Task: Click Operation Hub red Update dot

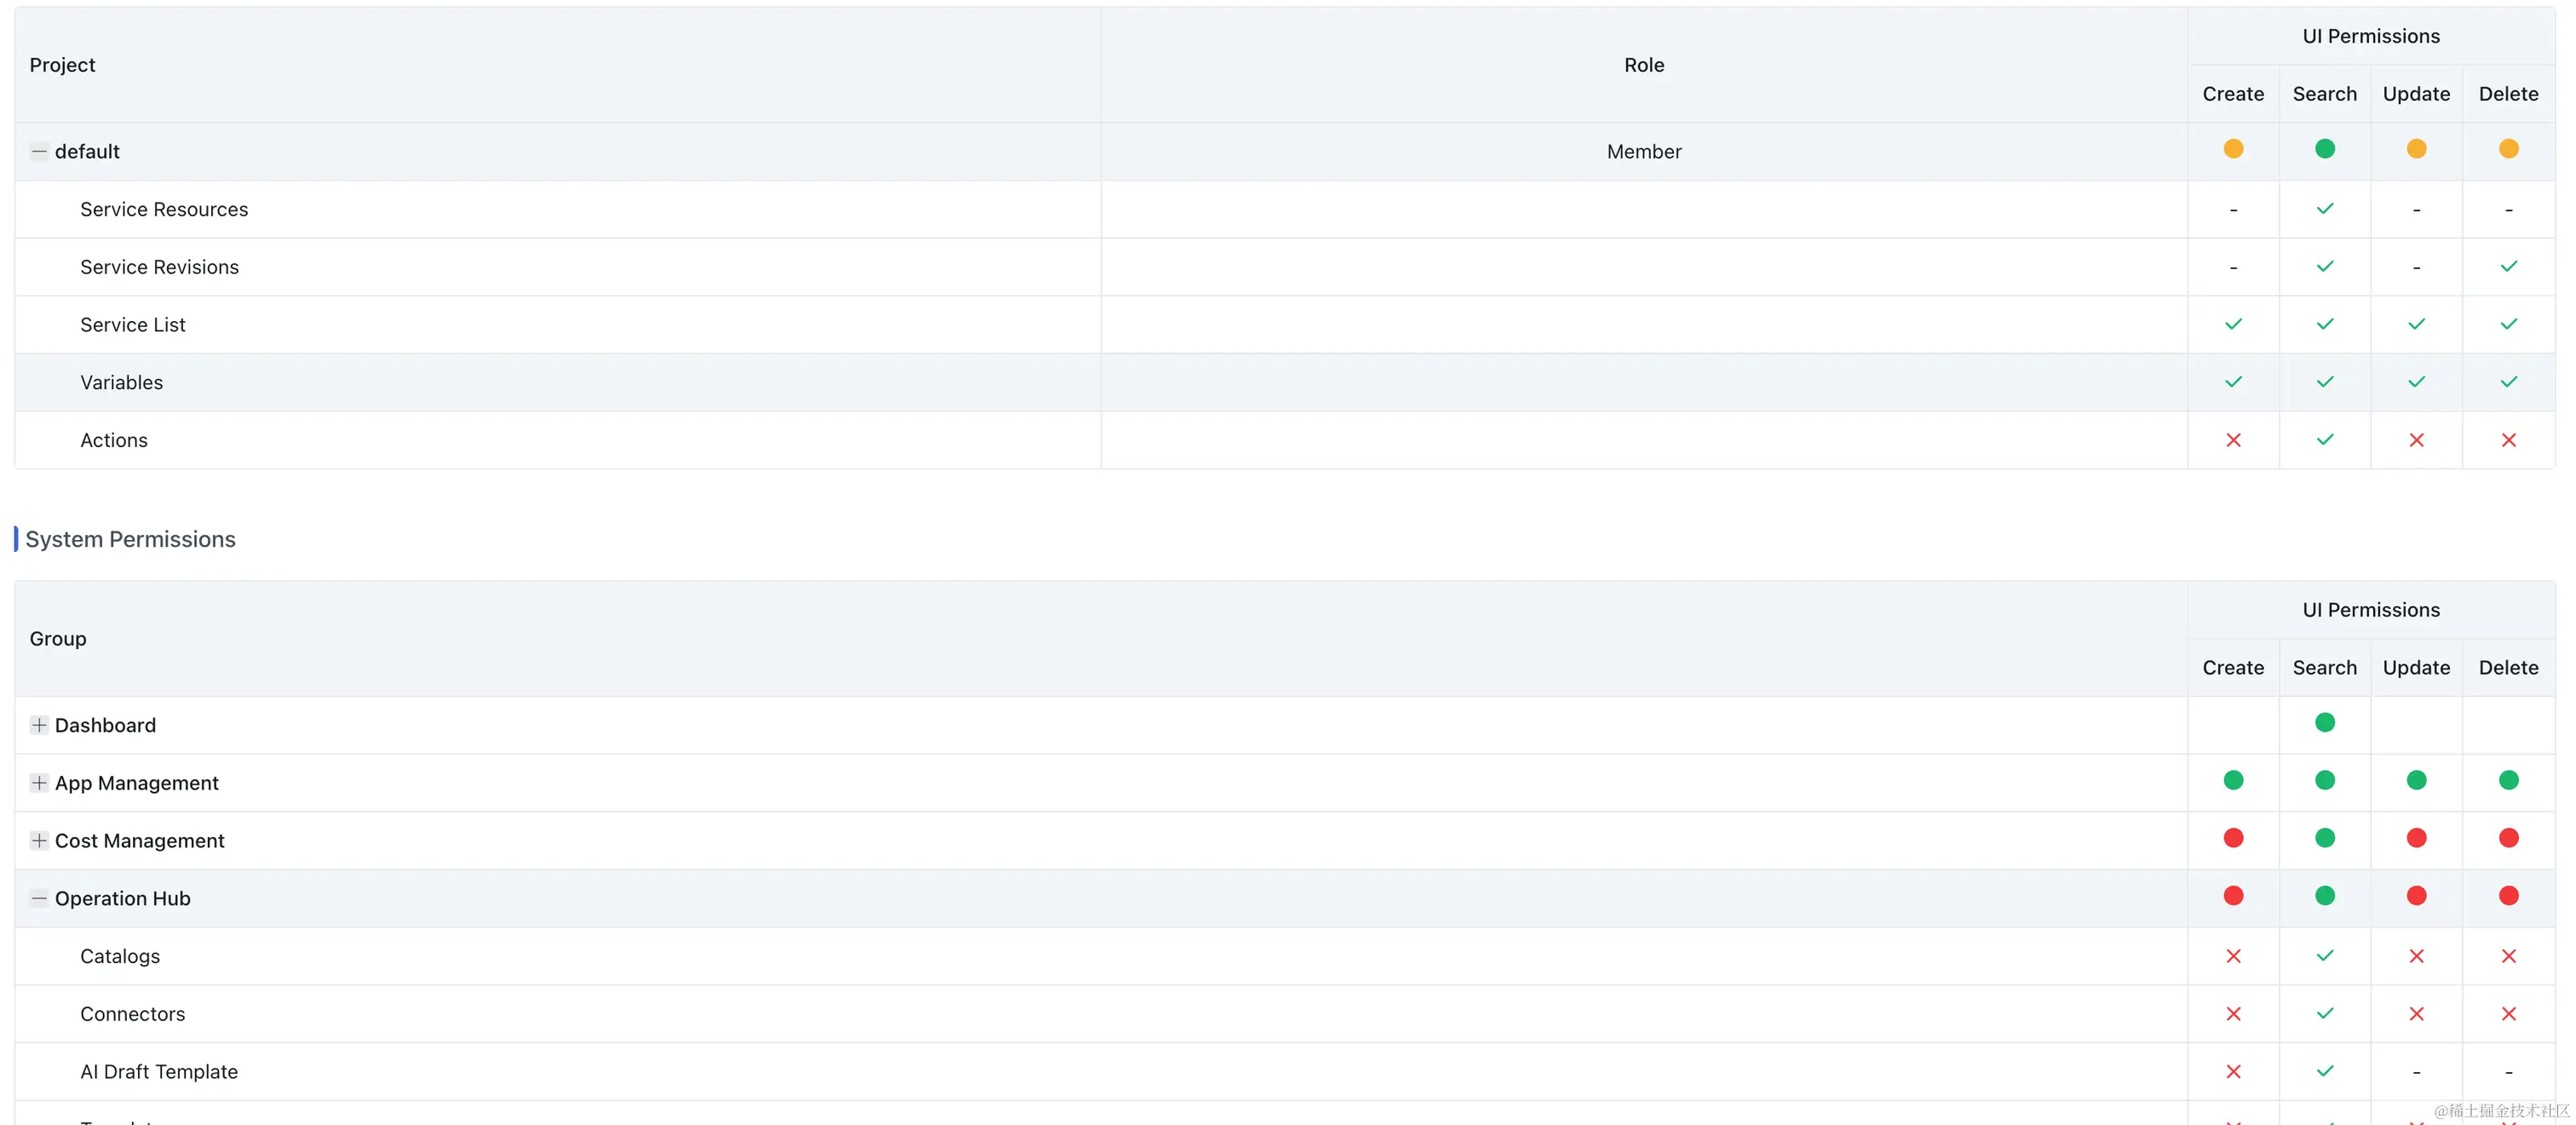Action: point(2416,896)
